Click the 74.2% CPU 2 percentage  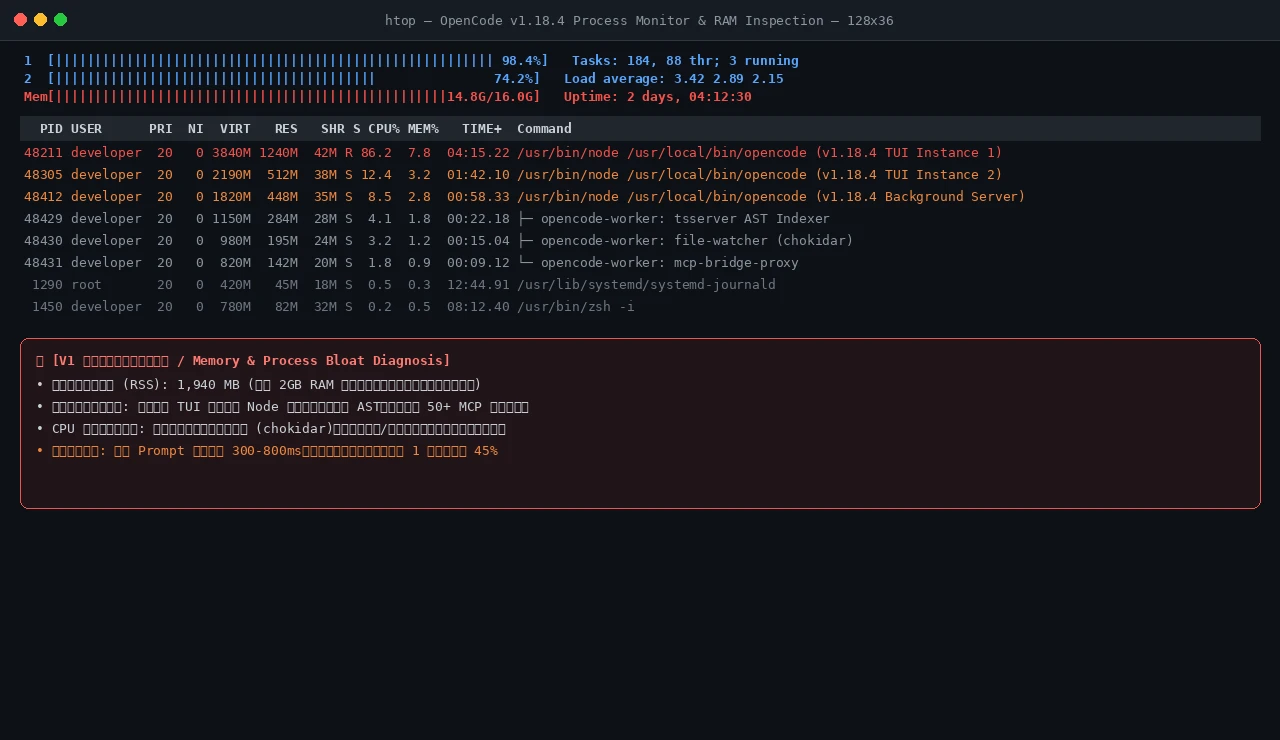[513, 78]
